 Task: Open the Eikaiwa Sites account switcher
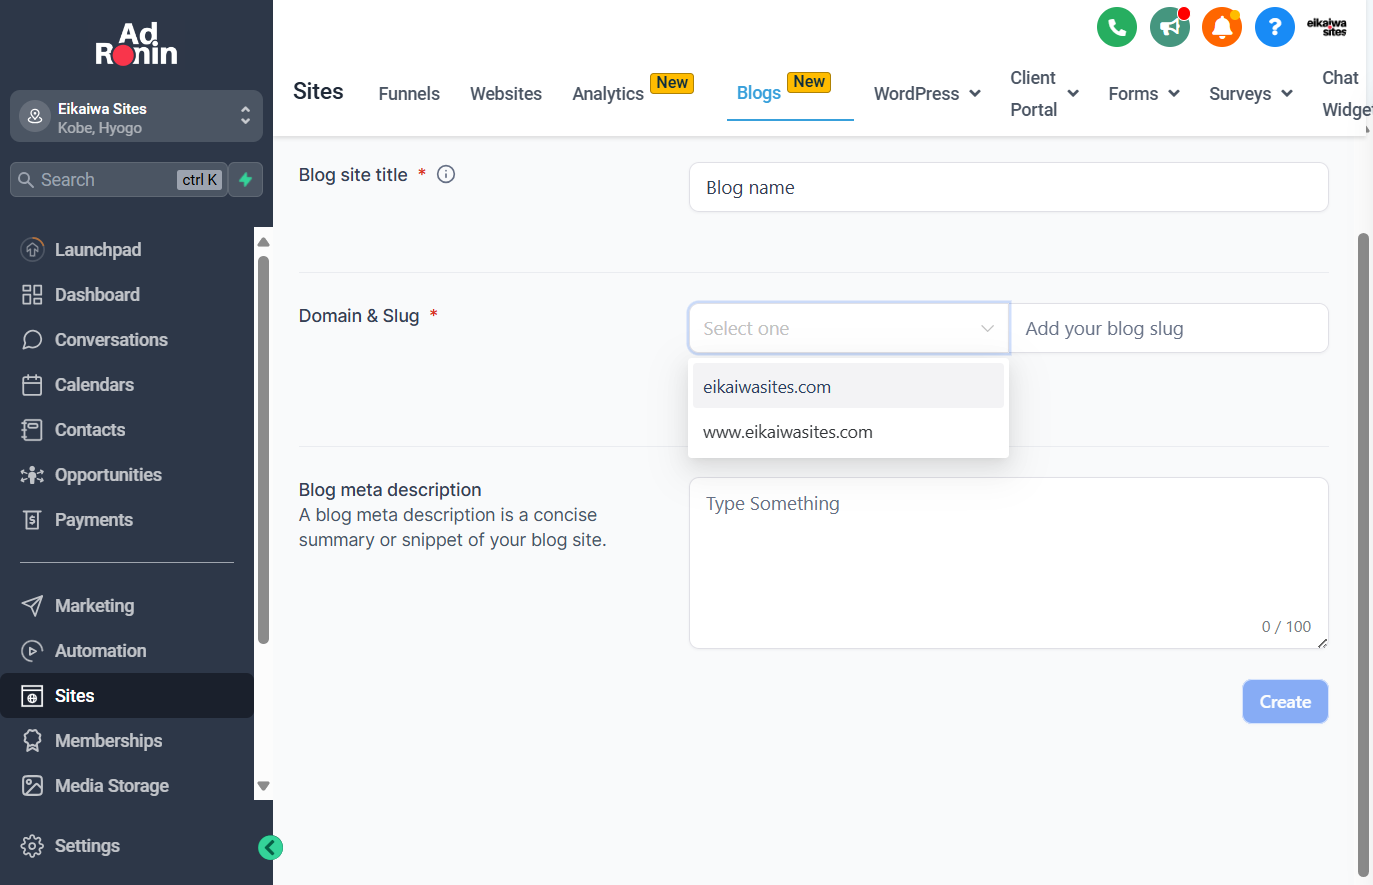coord(136,117)
